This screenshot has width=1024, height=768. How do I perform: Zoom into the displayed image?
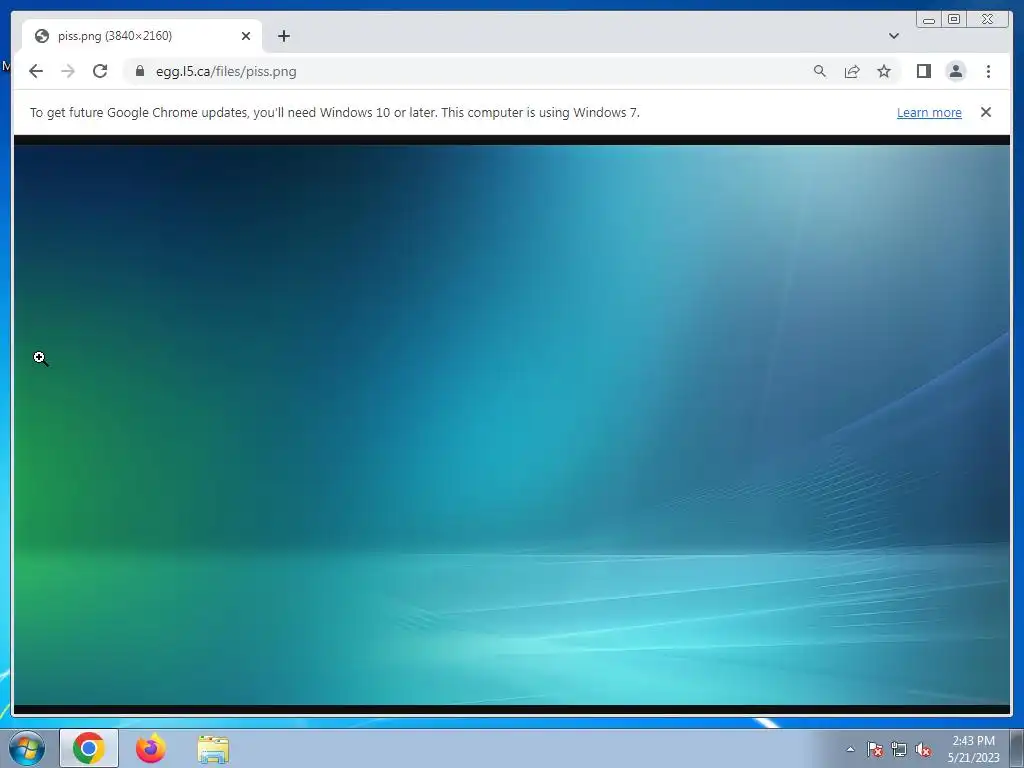click(x=511, y=424)
